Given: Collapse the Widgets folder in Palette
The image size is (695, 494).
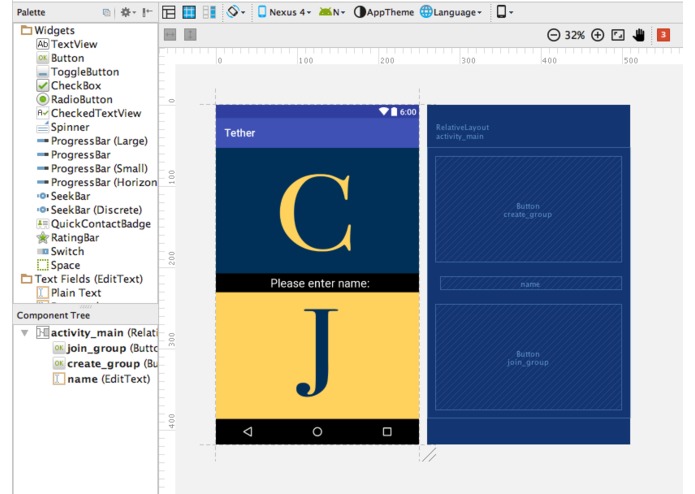Looking at the screenshot, I should (x=27, y=30).
